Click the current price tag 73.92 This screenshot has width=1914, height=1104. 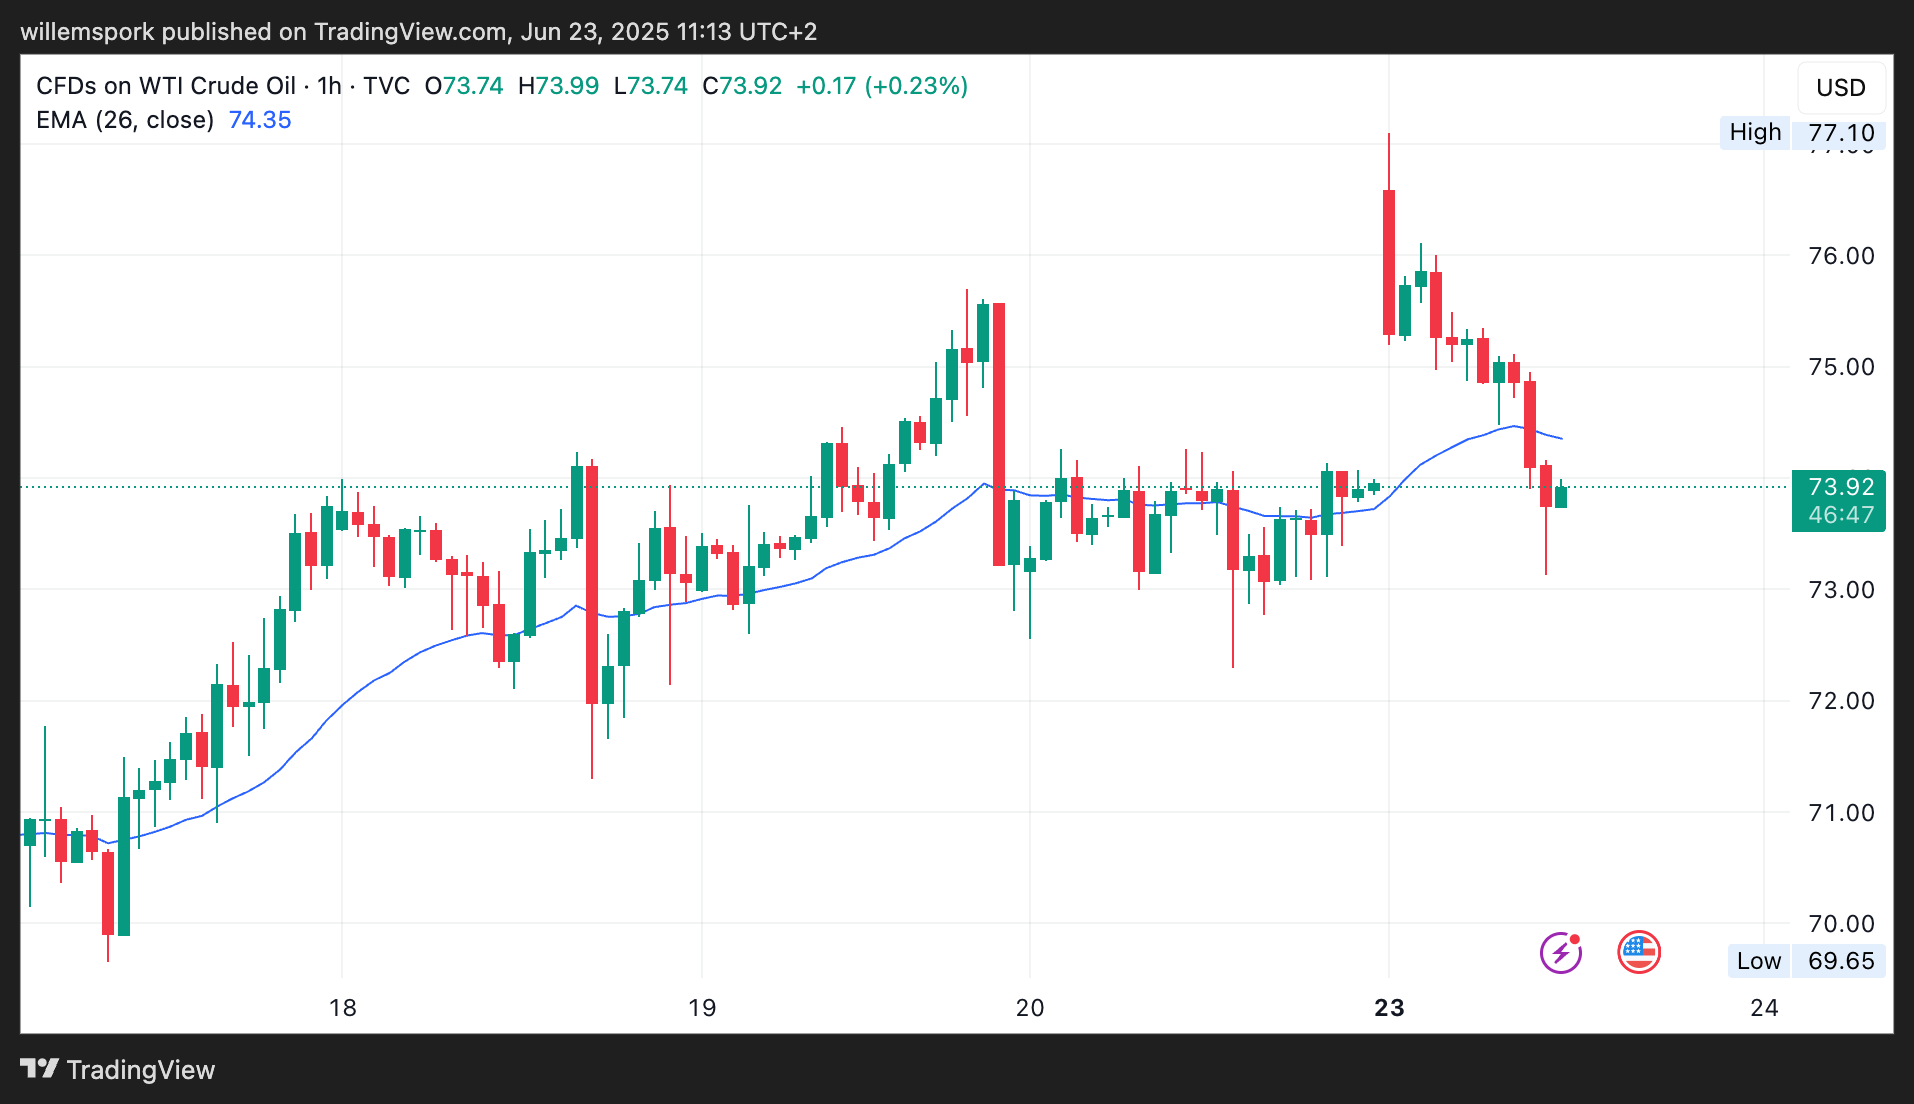click(1840, 488)
